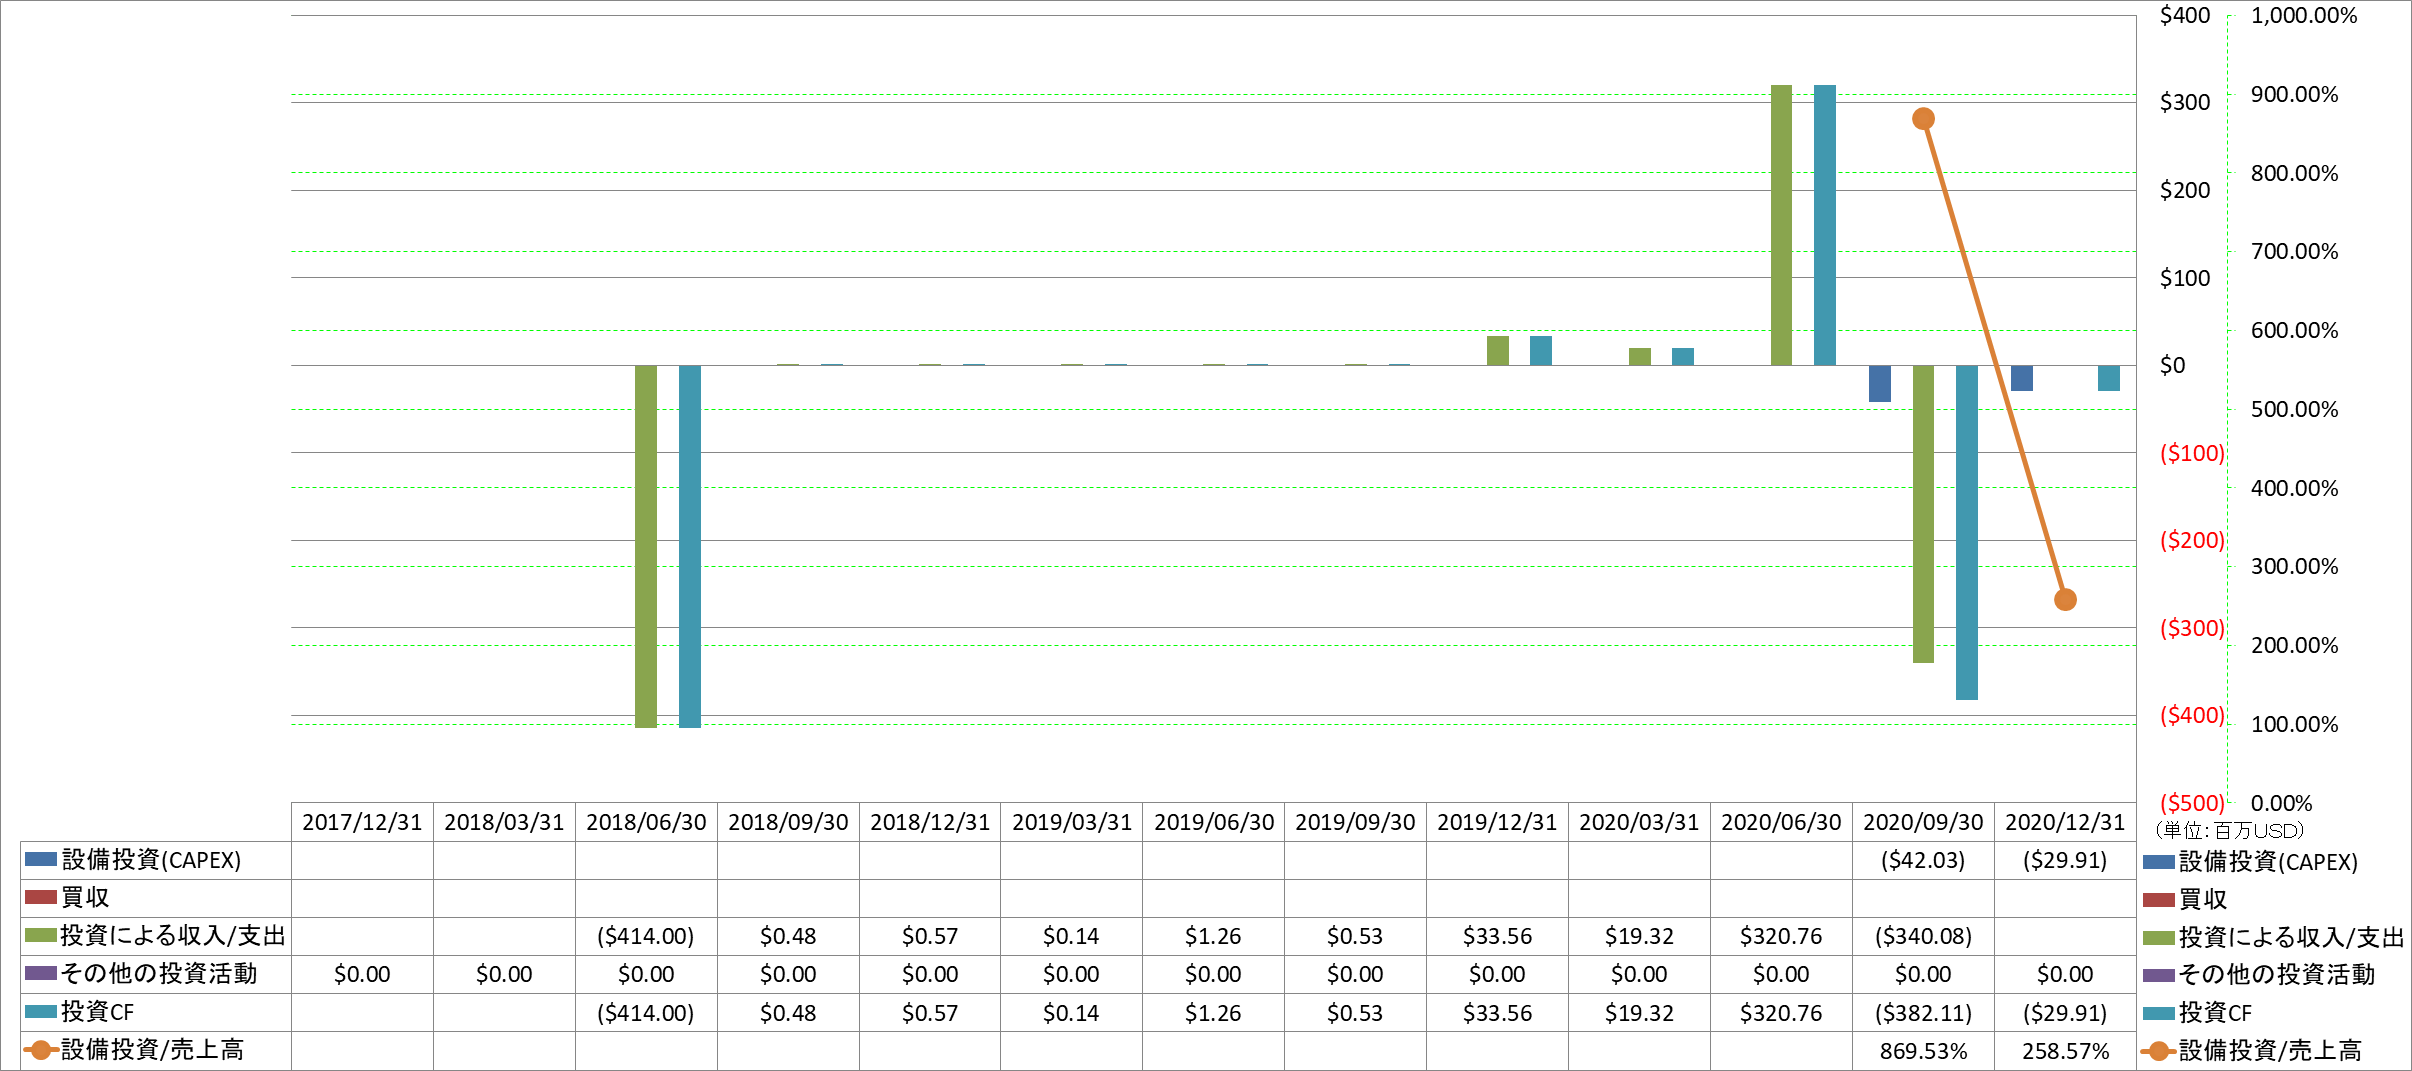The height and width of the screenshot is (1071, 2412).
Task: Click the tall teal bar at 2020/06/30
Action: [1825, 225]
